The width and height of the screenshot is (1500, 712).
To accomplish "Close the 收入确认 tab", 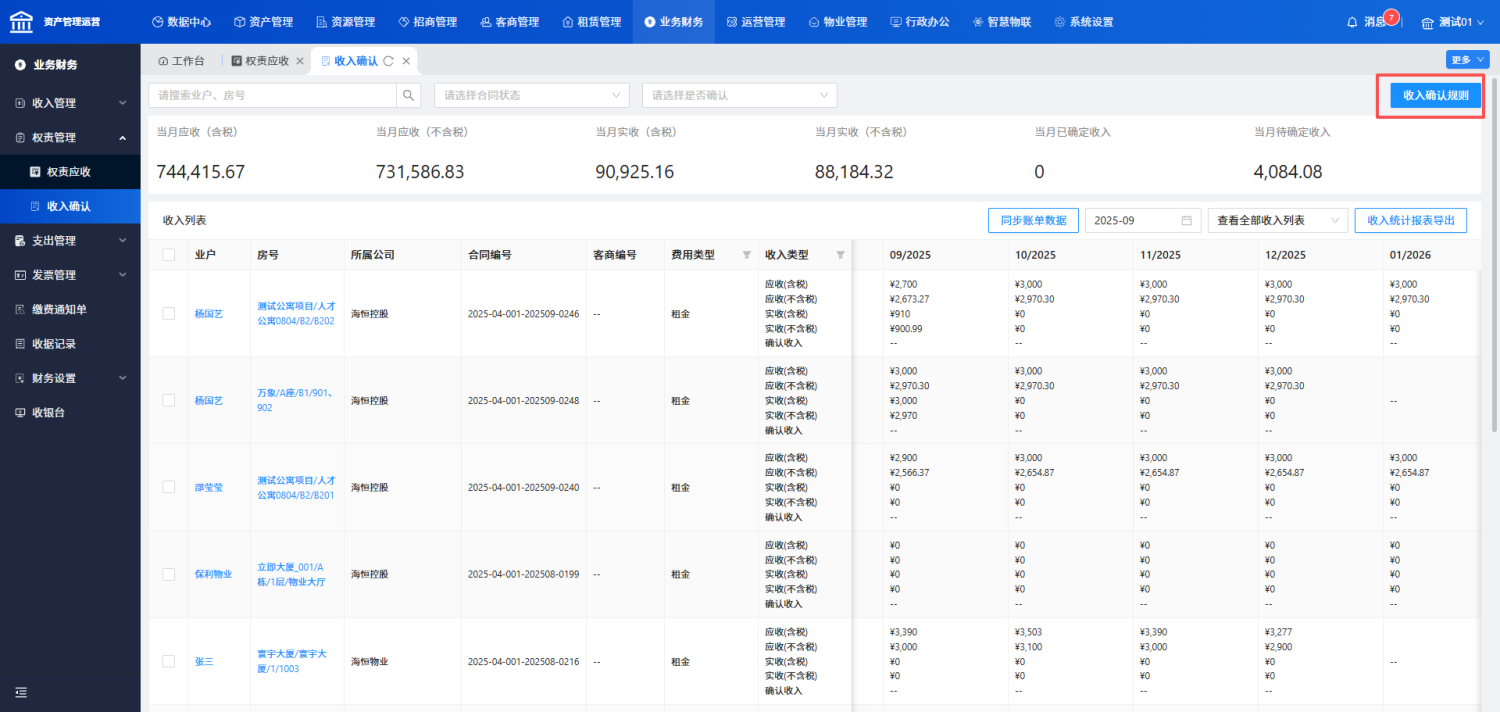I will 406,61.
